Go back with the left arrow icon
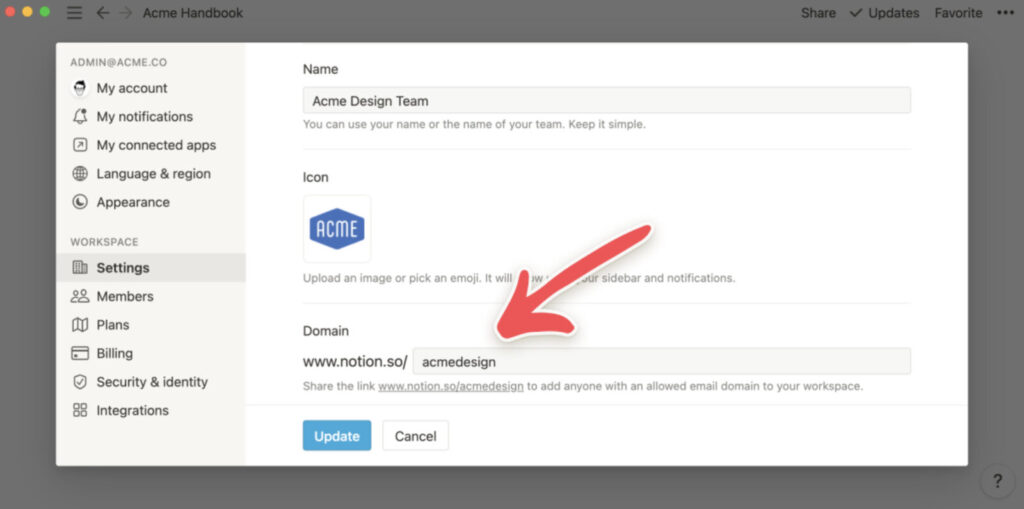Screen dimensions: 1024x509 pyautogui.click(x=103, y=13)
